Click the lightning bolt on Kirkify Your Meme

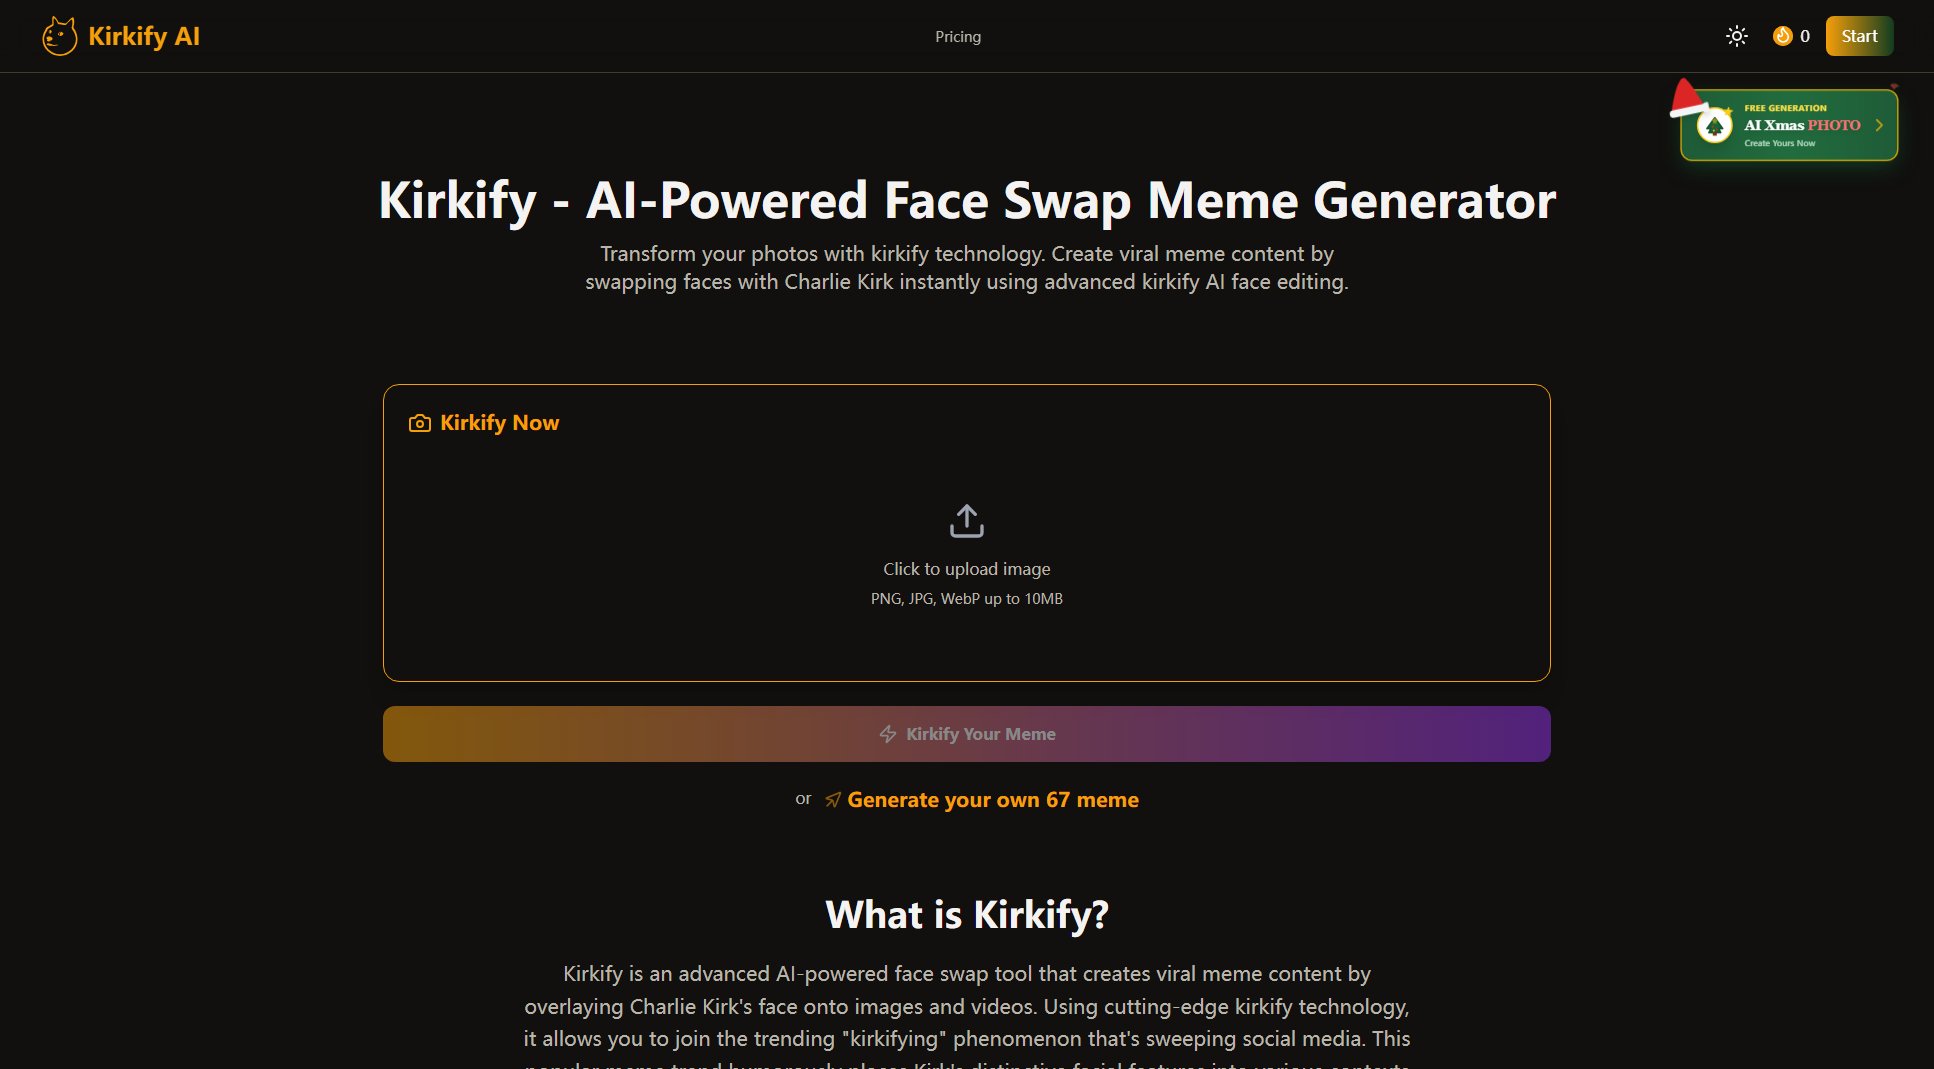coord(887,733)
